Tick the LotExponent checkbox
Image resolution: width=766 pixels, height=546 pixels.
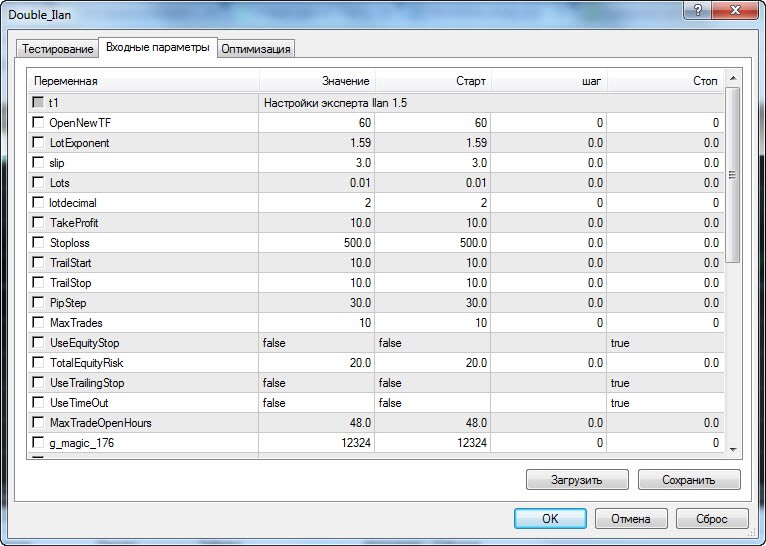click(38, 143)
